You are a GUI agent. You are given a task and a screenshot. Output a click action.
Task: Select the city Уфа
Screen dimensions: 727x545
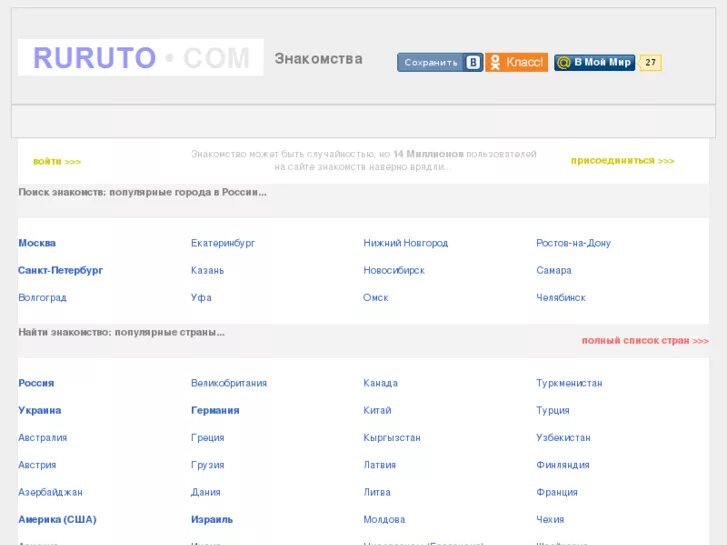tap(201, 298)
